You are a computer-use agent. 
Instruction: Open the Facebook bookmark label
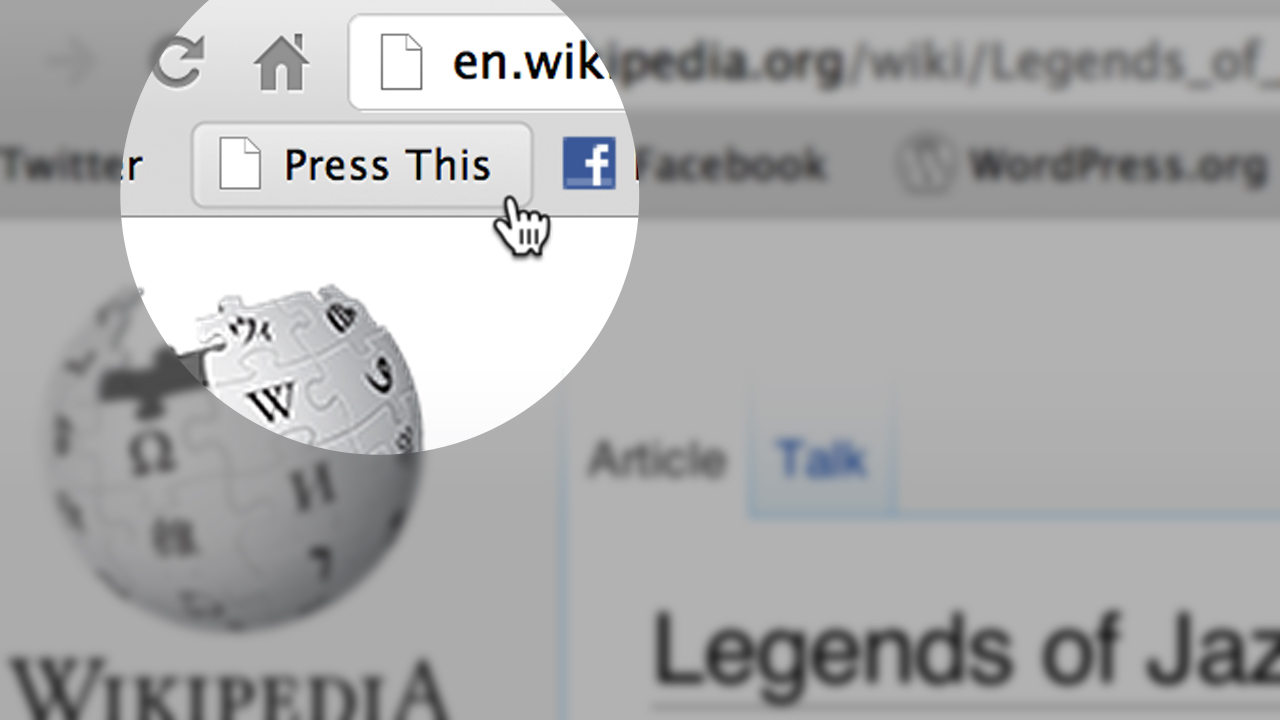coord(730,165)
